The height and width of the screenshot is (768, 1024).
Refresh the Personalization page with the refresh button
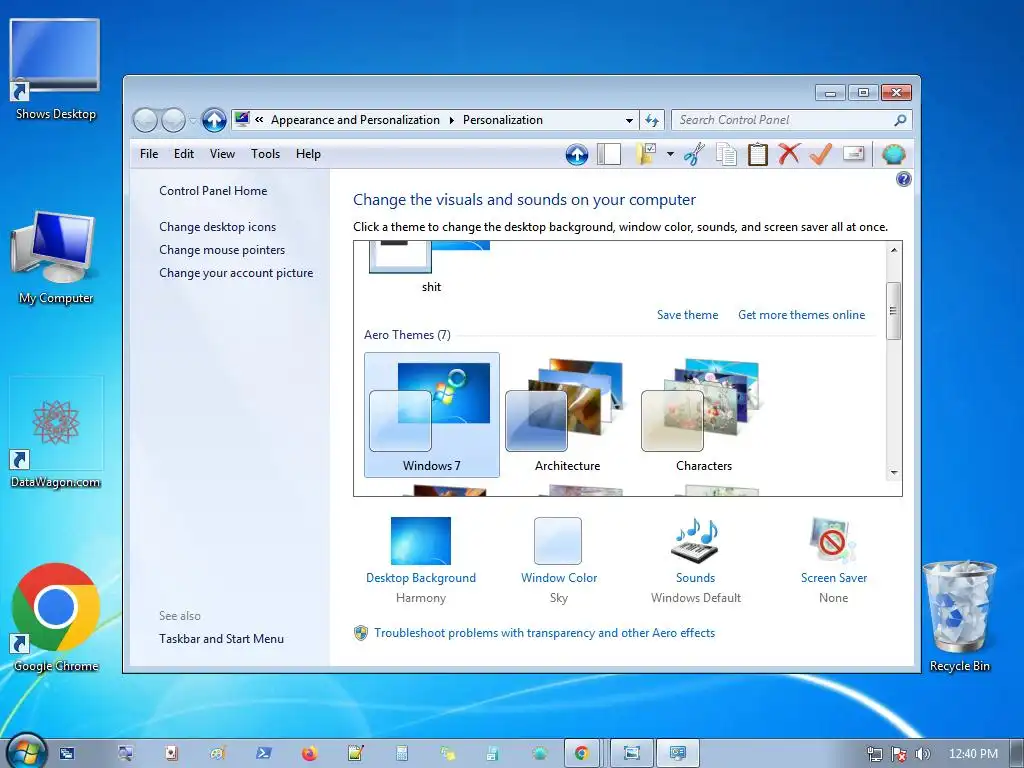[x=652, y=120]
